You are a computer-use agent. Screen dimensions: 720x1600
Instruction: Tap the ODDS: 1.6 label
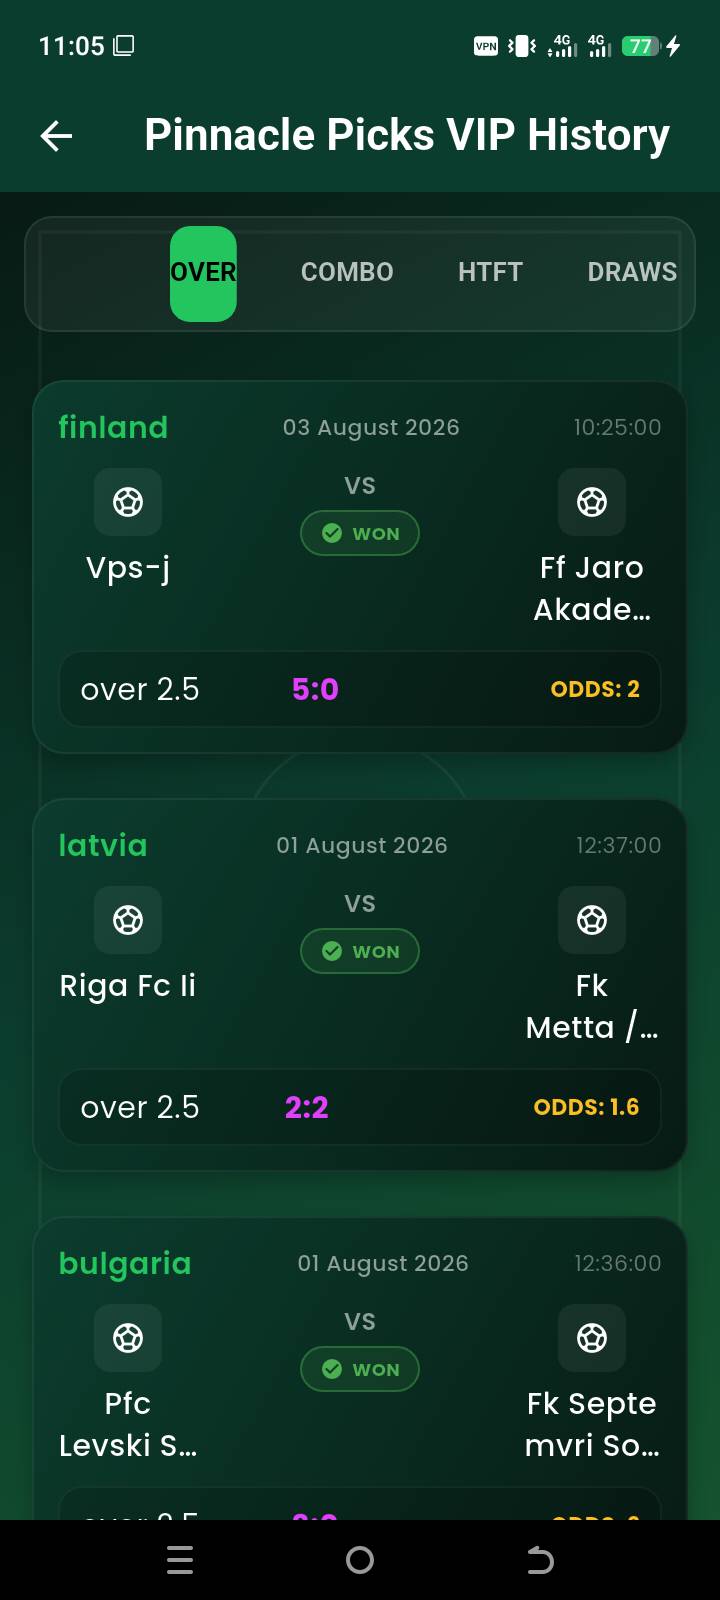[x=586, y=1107]
